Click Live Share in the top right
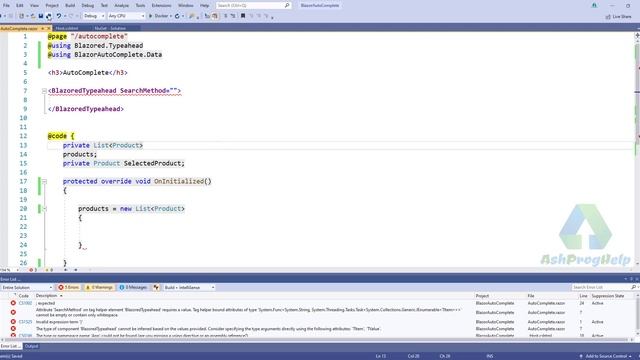 [618, 17]
